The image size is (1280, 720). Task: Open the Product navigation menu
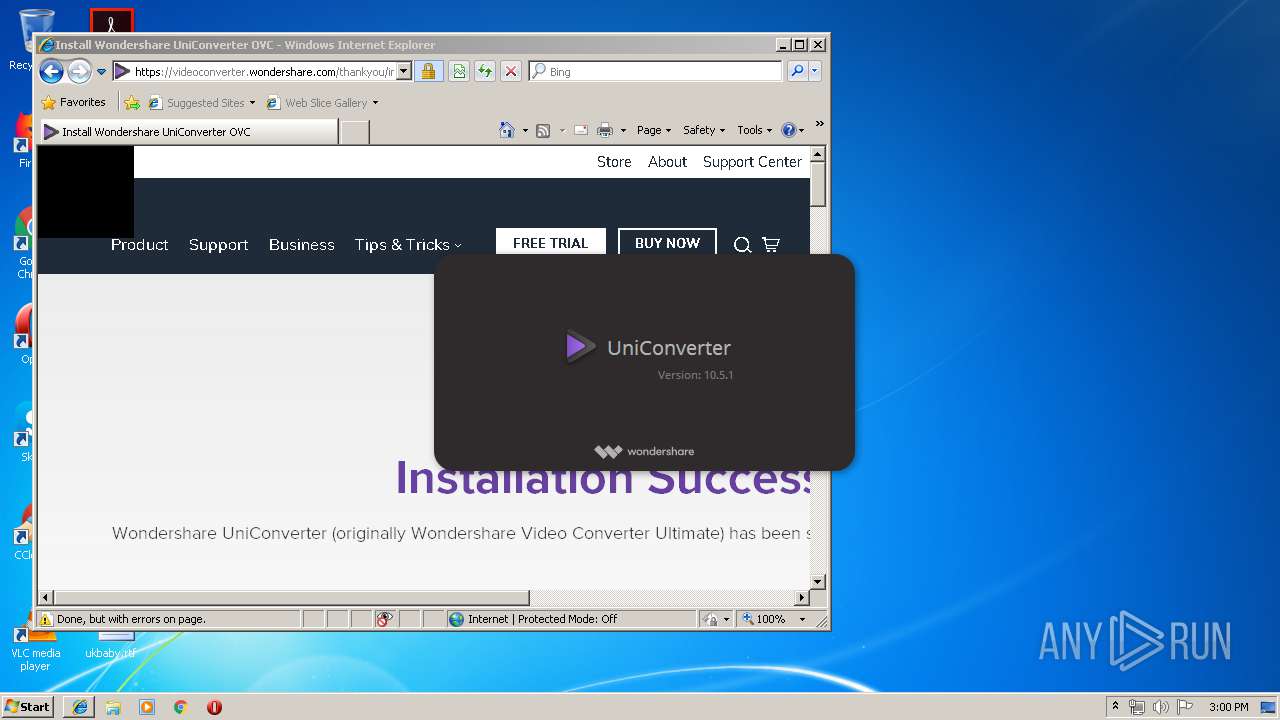click(x=139, y=244)
